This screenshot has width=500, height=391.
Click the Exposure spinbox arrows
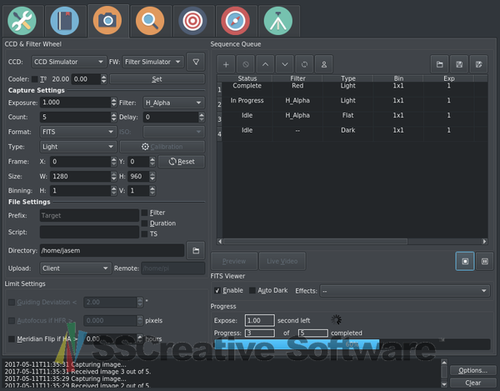tap(114, 103)
